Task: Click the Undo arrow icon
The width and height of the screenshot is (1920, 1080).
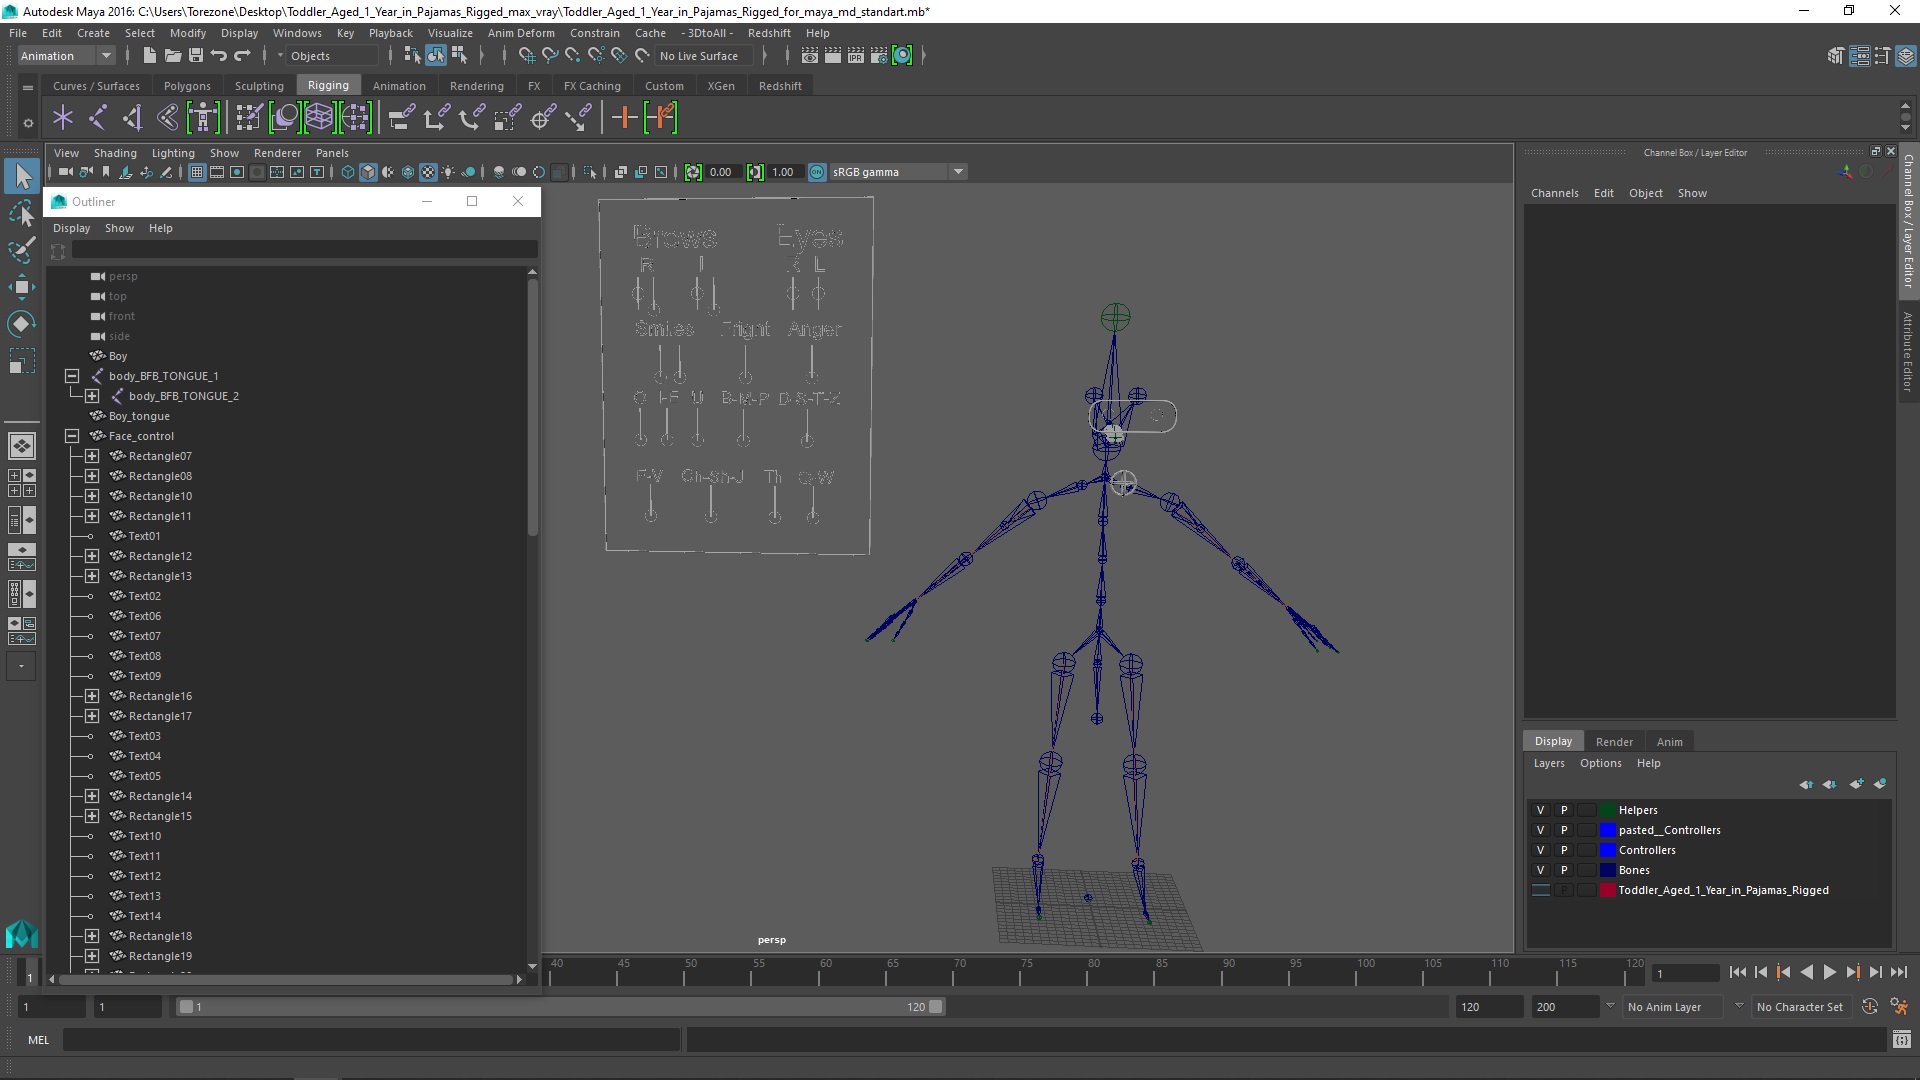Action: tap(219, 56)
